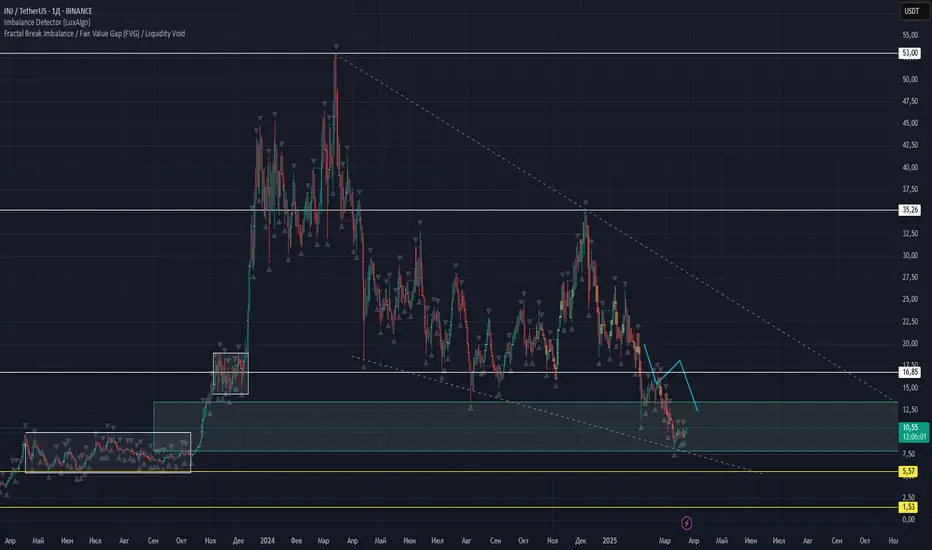
Task: Click the fractal marker atop the March 2024 peak
Action: pos(336,47)
